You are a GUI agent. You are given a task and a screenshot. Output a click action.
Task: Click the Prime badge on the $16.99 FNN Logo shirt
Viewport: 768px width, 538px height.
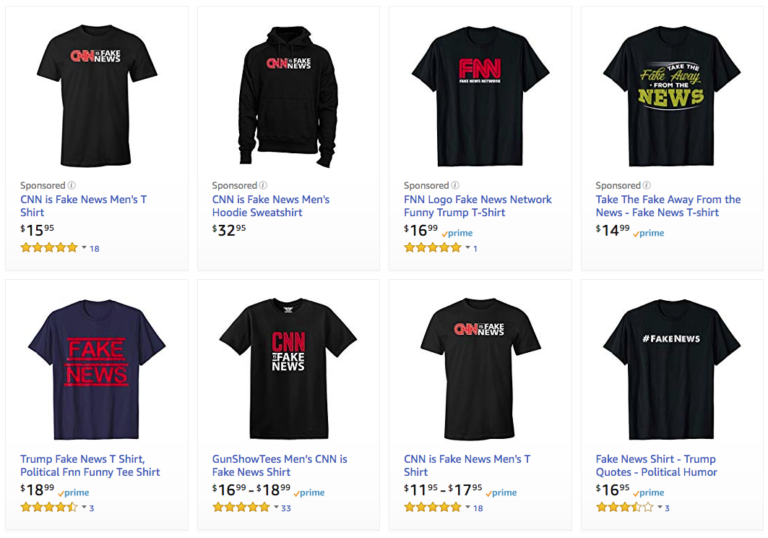458,233
